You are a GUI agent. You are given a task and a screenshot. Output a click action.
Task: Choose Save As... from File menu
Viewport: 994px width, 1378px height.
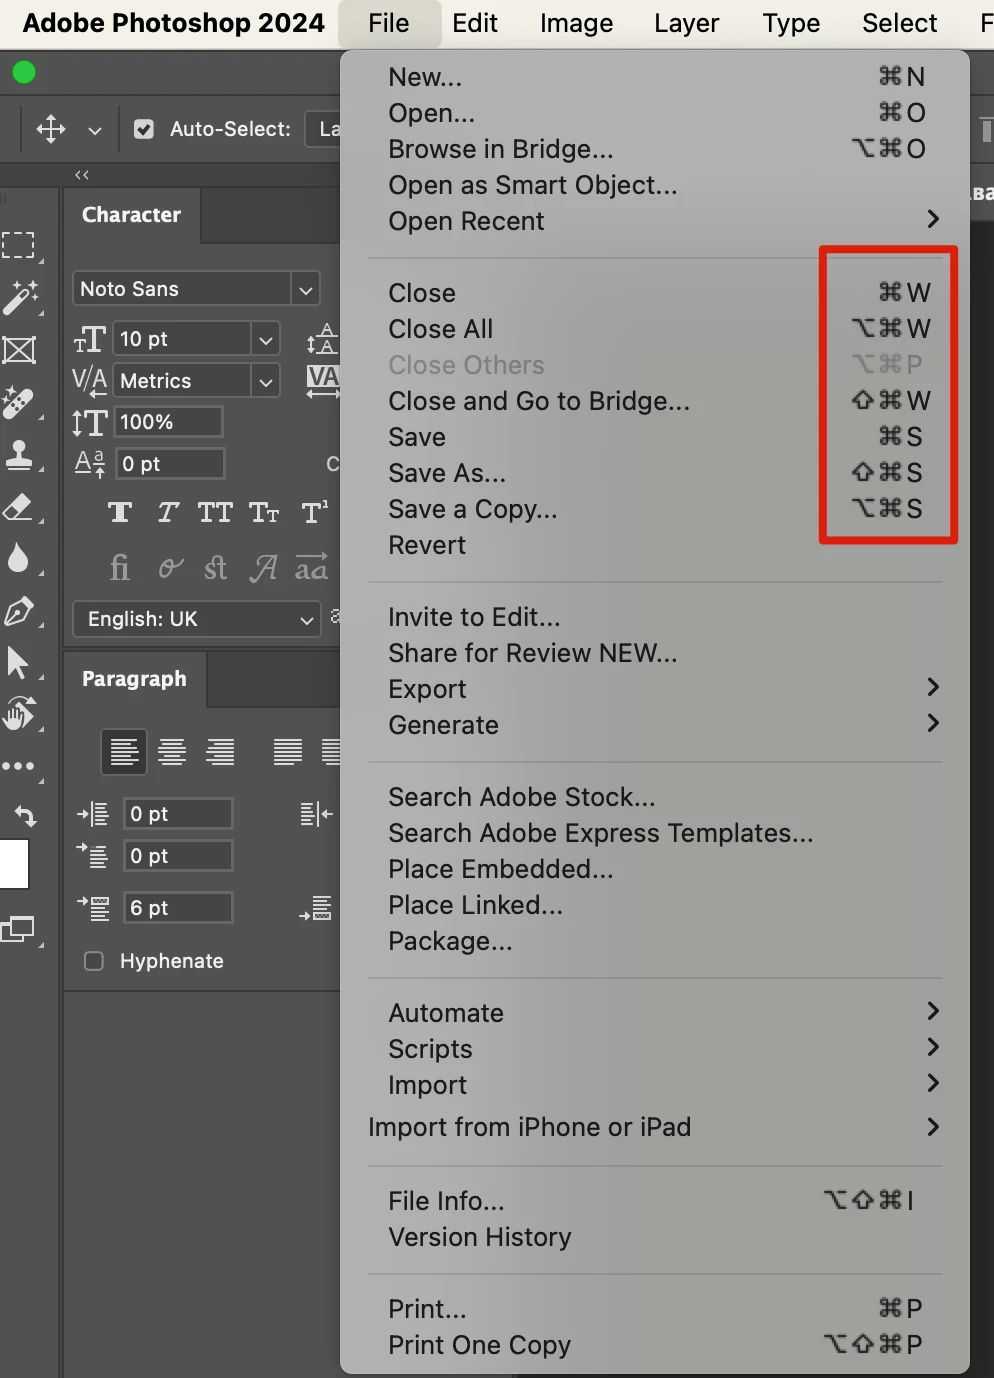click(655, 473)
